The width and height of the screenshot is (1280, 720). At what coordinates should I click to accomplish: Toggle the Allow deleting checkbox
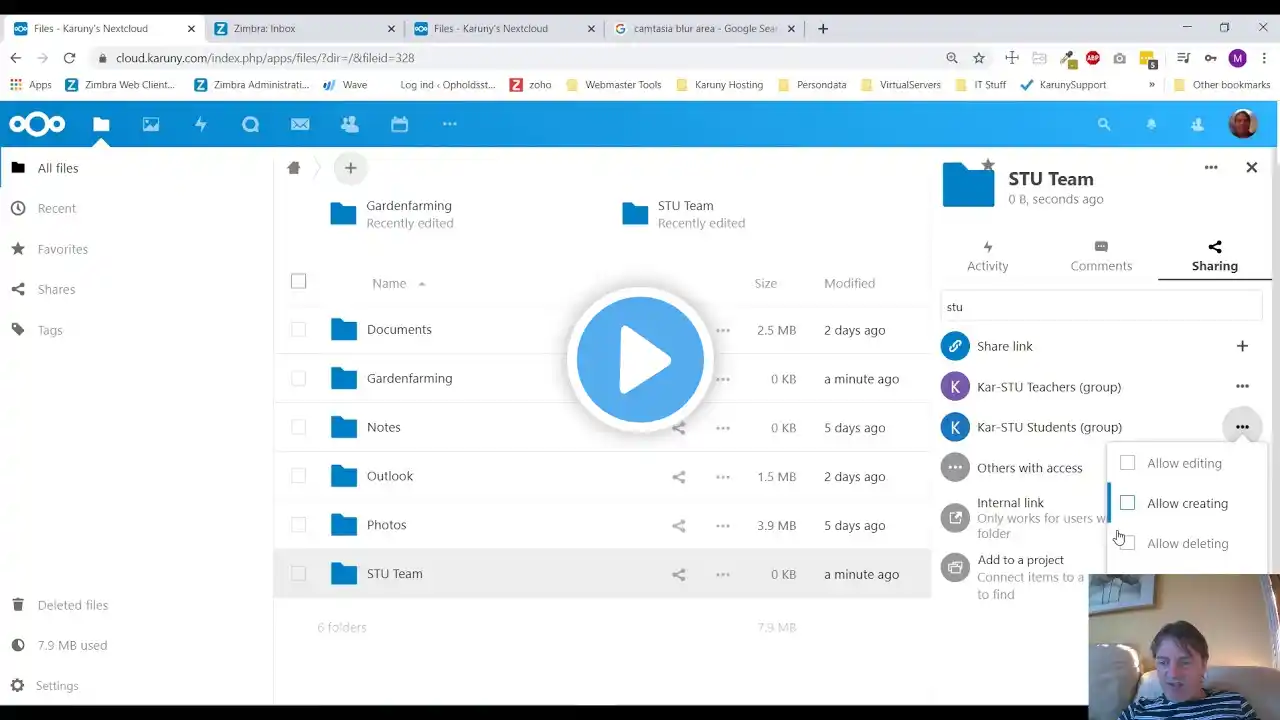[1128, 543]
